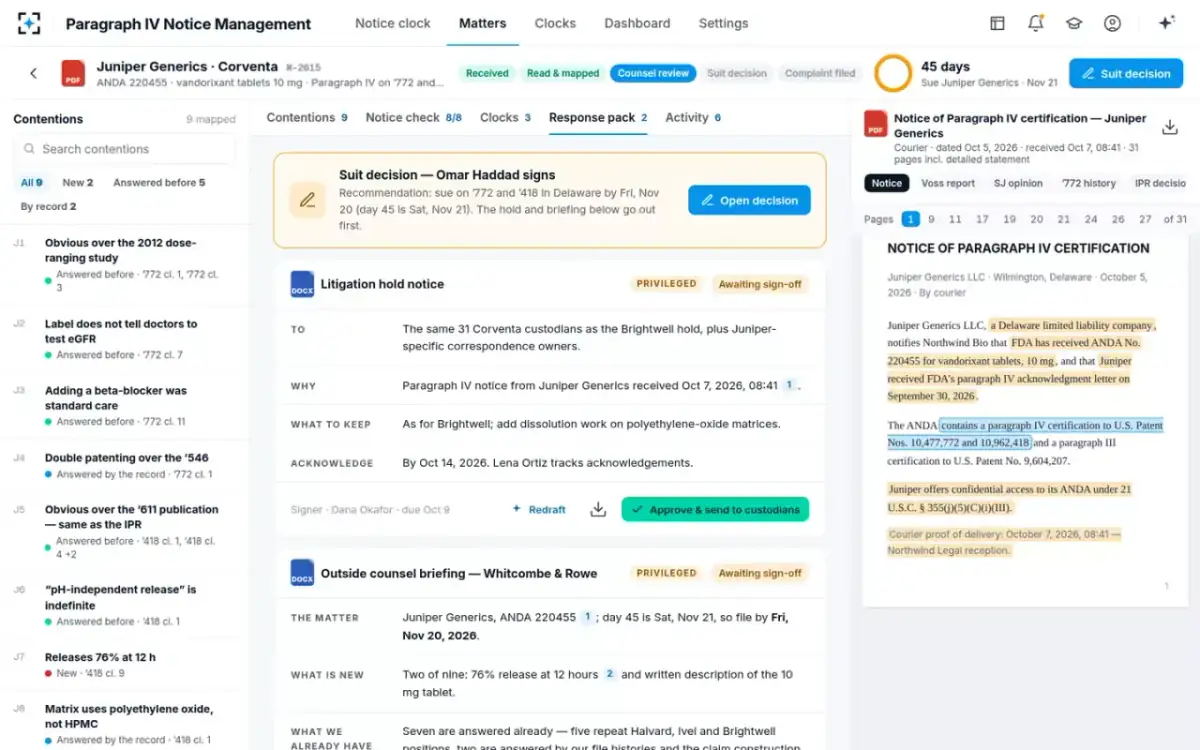
Task: Click citation 1 after ANDA 220455 in briefing
Action: coord(587,617)
